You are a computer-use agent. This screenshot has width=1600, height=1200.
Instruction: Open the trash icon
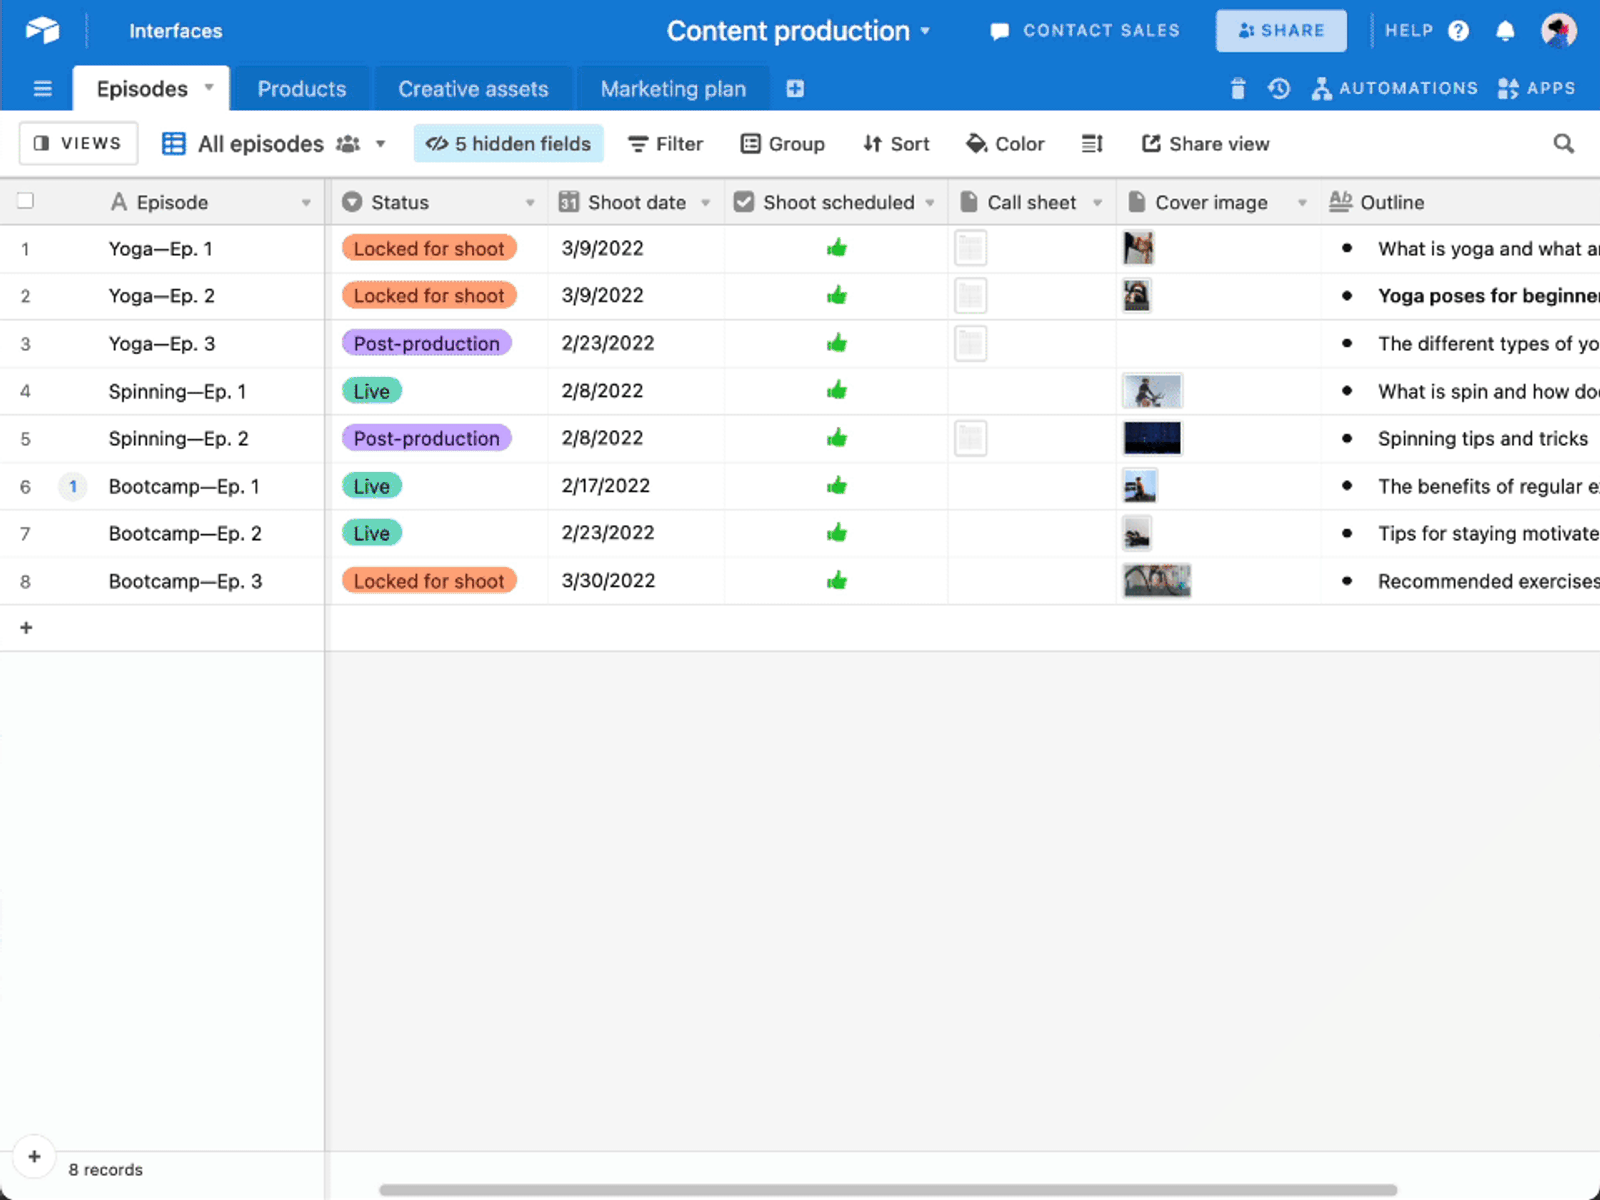1238,89
